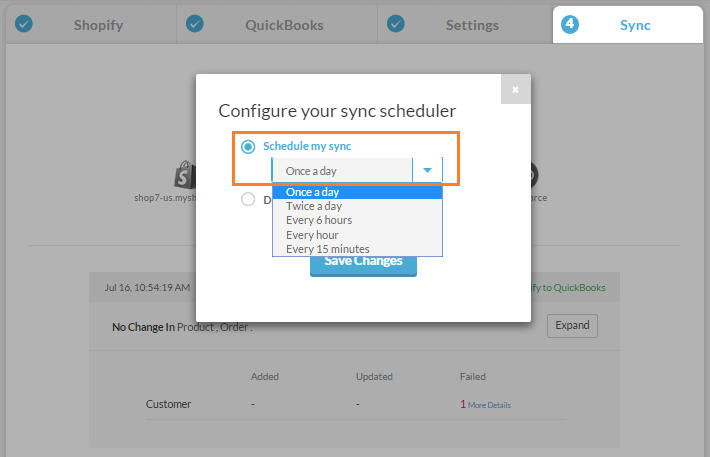Select Every 15 minutes option
The width and height of the screenshot is (710, 457).
coord(357,249)
